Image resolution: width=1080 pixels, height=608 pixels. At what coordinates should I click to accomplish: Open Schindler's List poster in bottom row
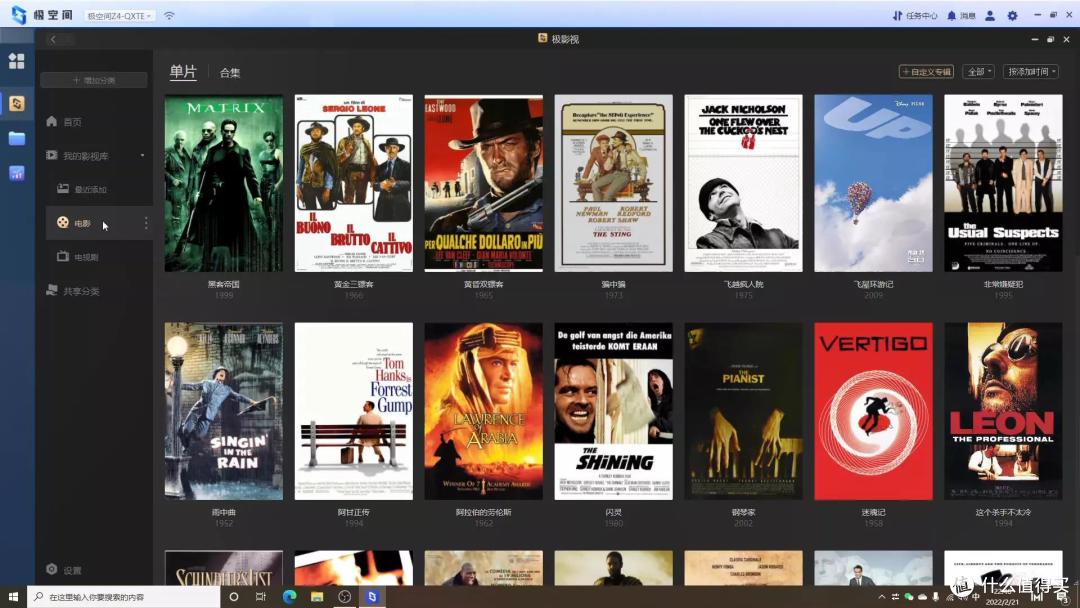224,568
